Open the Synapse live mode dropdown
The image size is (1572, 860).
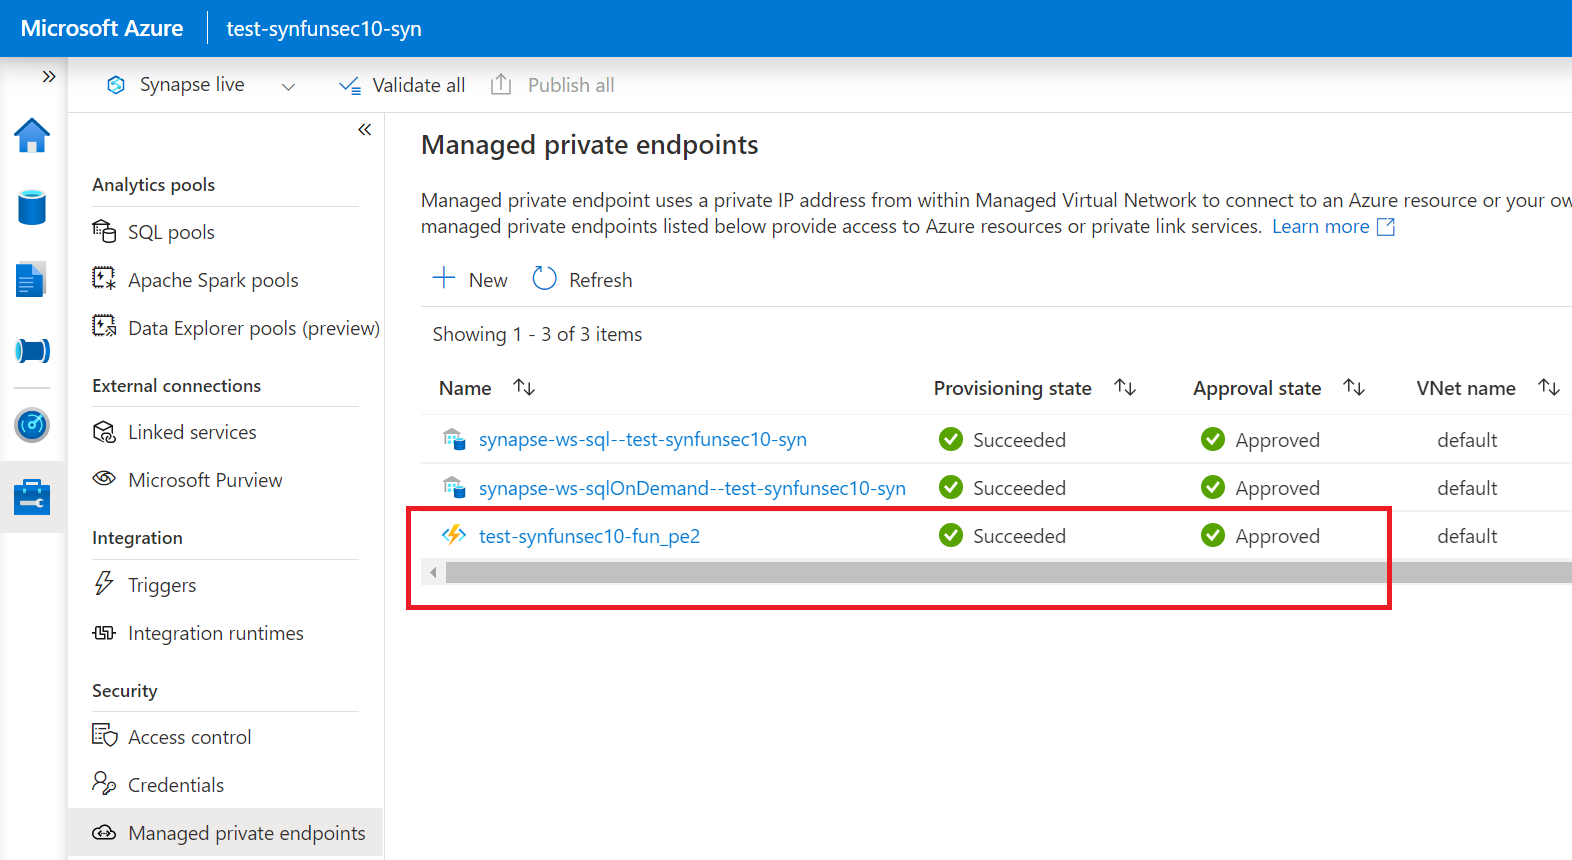coord(288,87)
